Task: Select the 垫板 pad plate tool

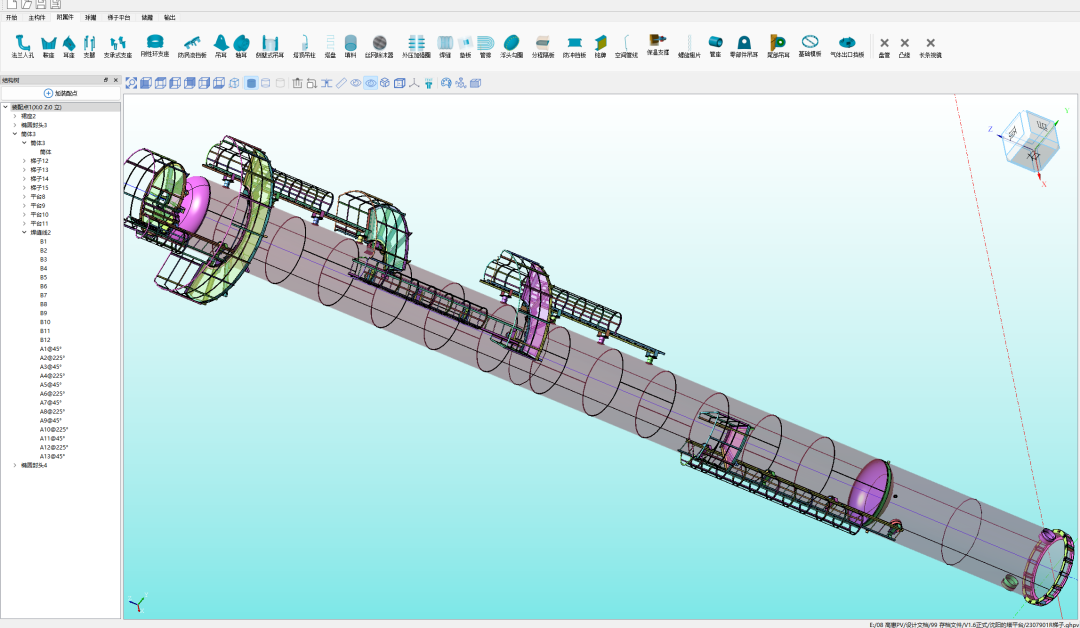Action: 466,47
